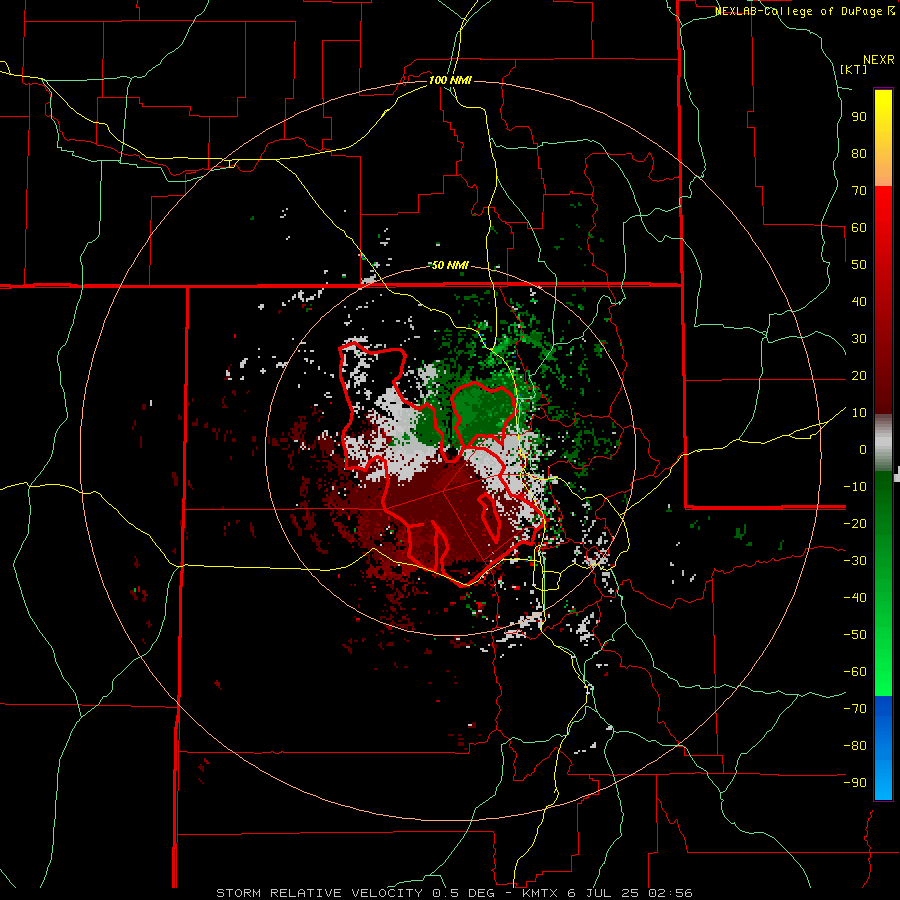The width and height of the screenshot is (900, 900).
Task: Click the 80 value on velocity scale
Action: pyautogui.click(x=859, y=153)
